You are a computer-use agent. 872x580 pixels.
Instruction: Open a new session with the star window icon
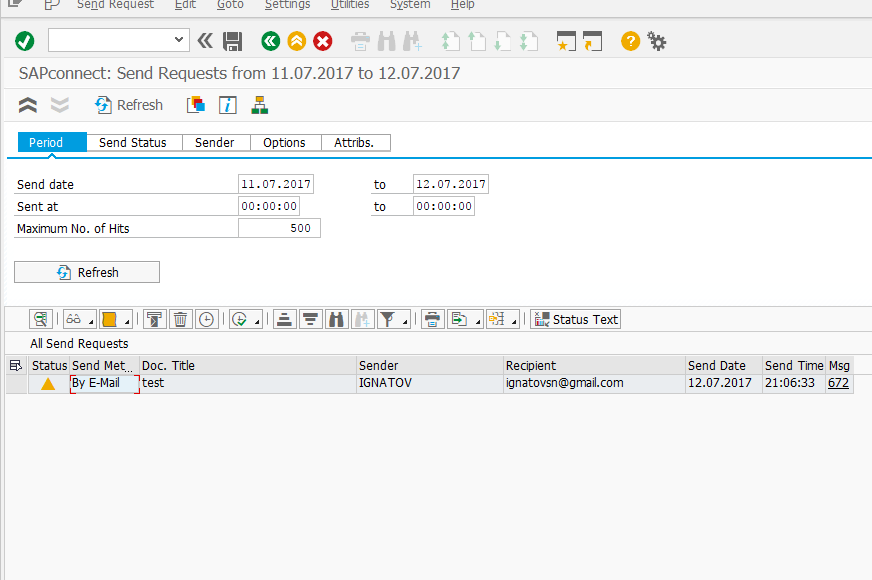[566, 41]
